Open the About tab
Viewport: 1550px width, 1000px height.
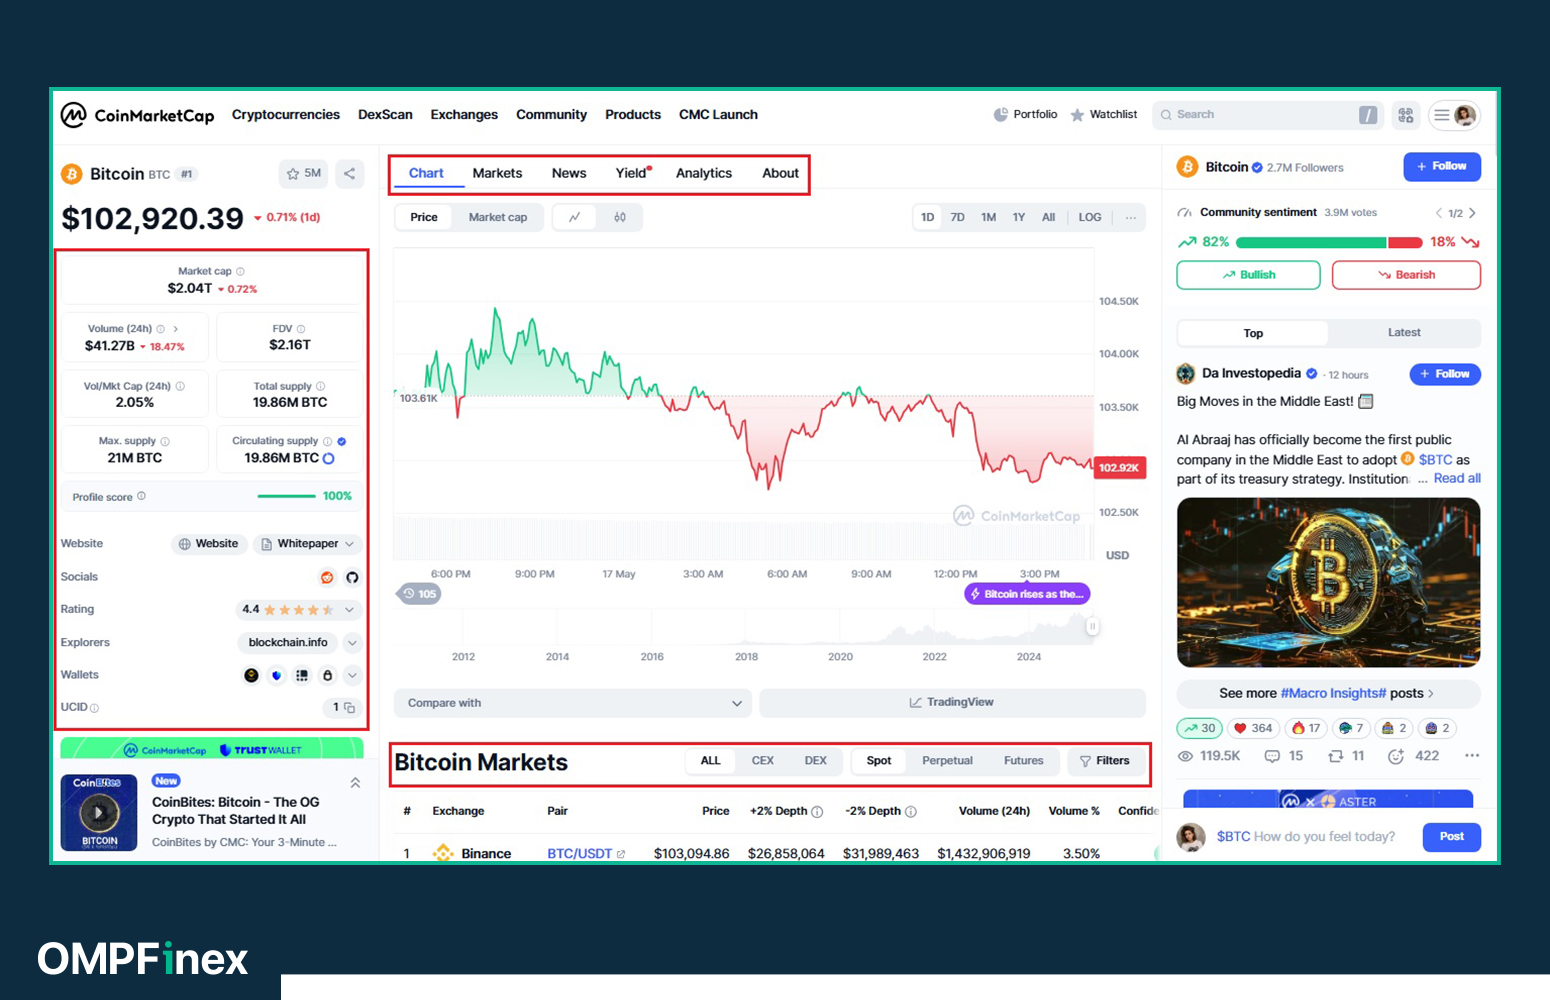tap(780, 173)
